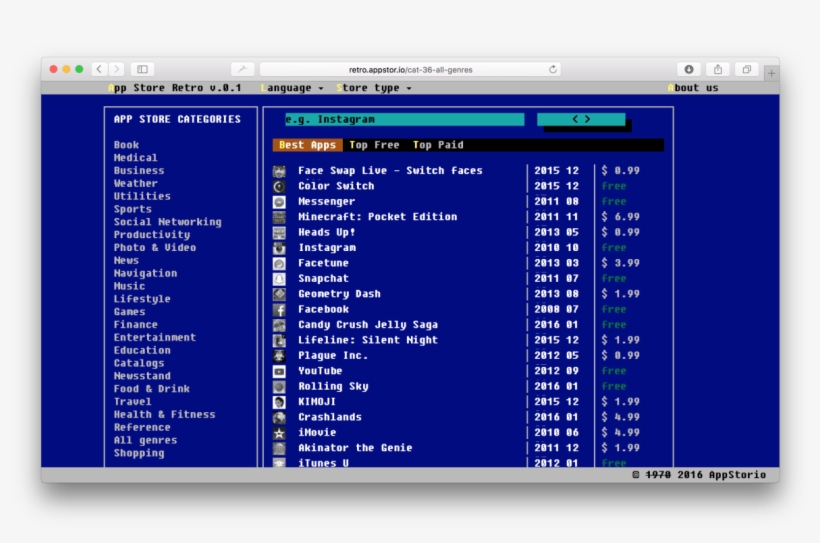Viewport: 820px width, 543px height.
Task: Open the Health & Fitness category
Action: [165, 414]
